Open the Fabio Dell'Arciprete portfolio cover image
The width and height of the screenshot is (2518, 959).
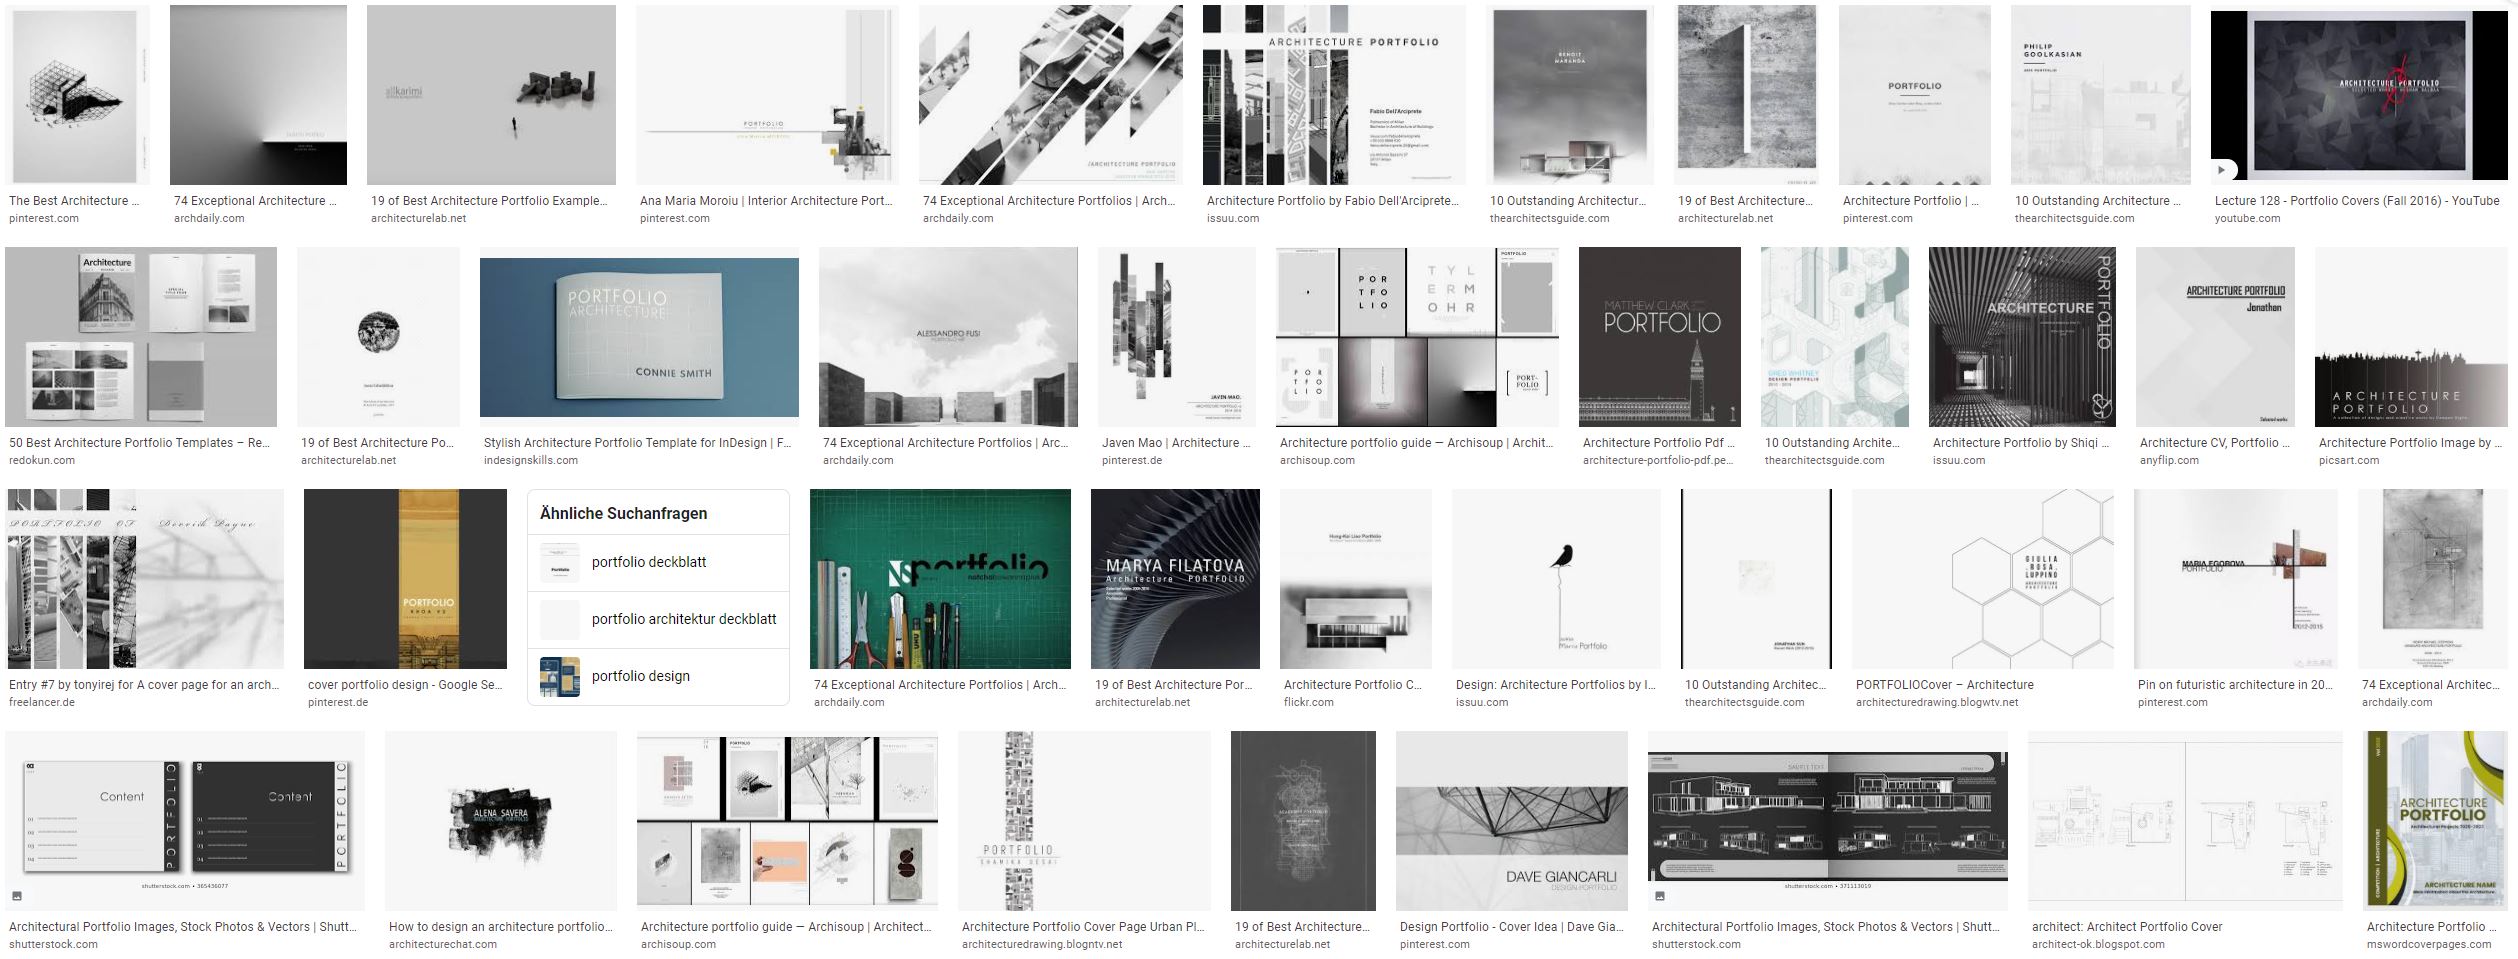[1334, 95]
